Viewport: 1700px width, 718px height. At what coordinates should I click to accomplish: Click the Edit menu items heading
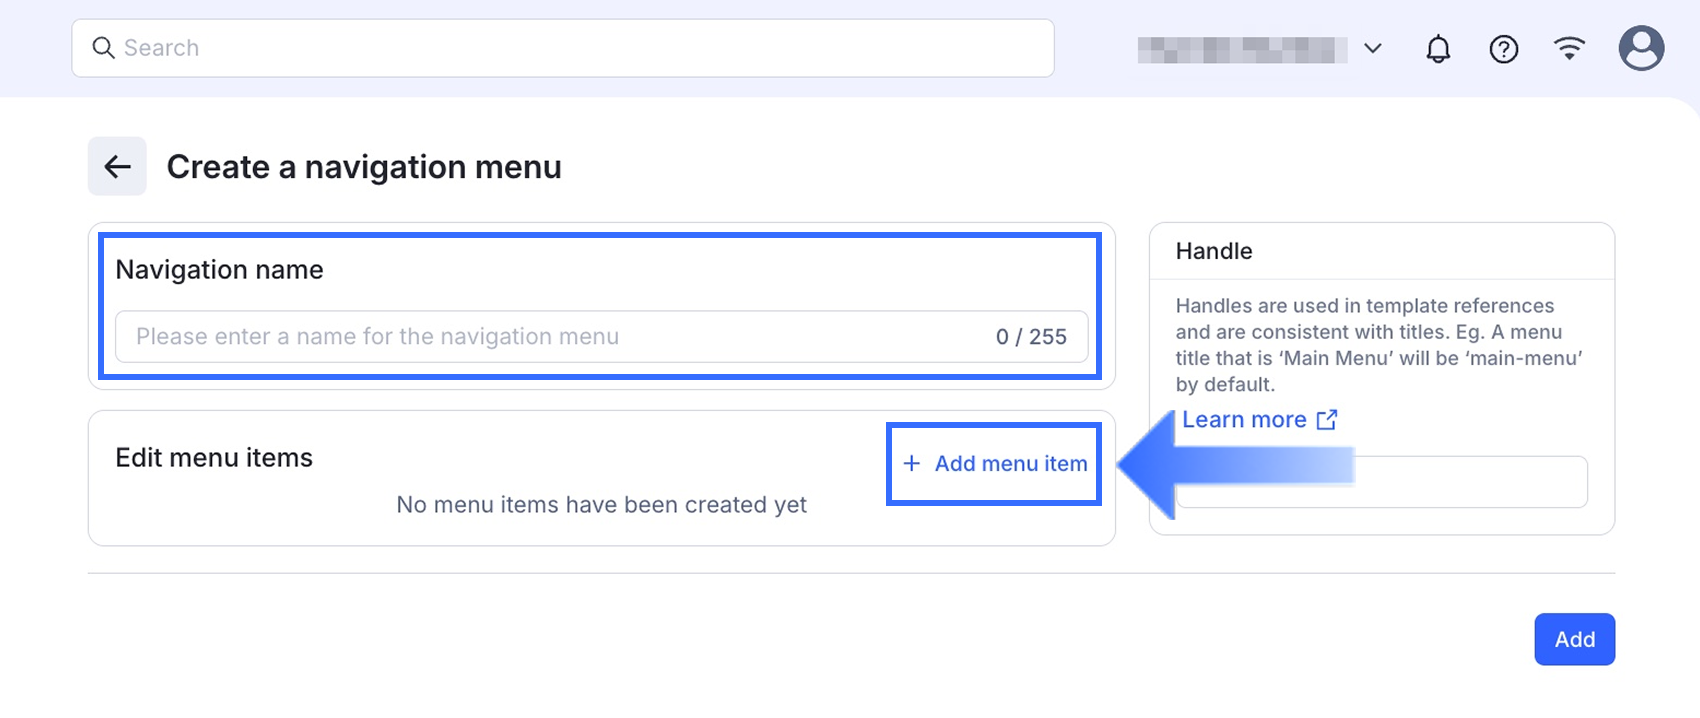[x=214, y=458]
